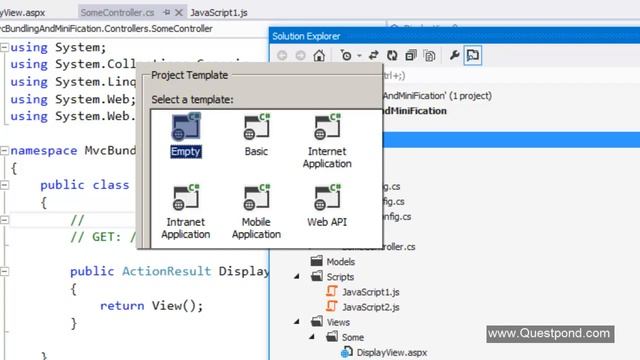The image size is (640, 360).
Task: Collapse the using directives block
Action: 4,47
